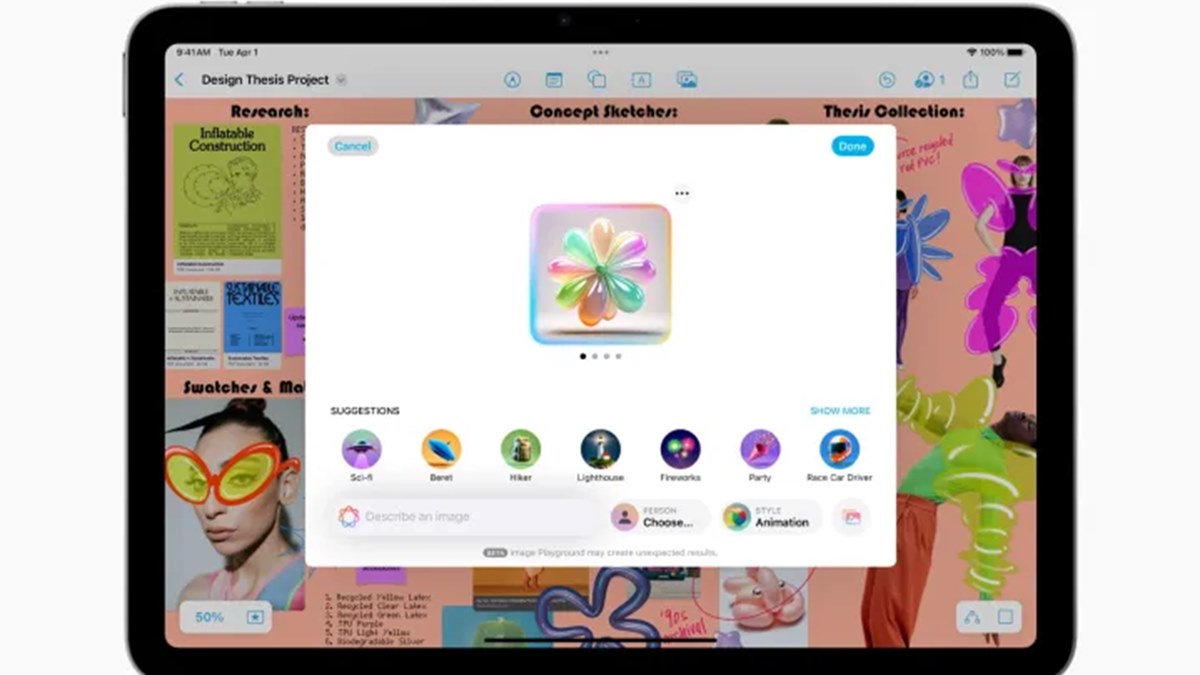
Task: Pick the Lighthouse suggestion icon
Action: click(x=600, y=450)
